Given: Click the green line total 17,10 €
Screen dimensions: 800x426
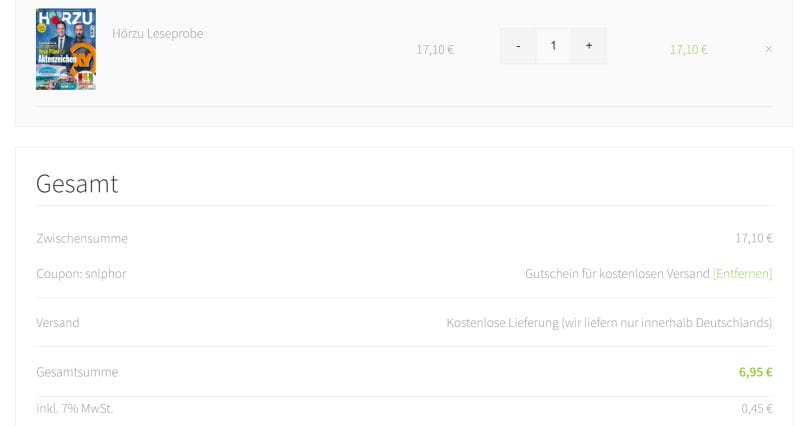Looking at the screenshot, I should pos(688,49).
